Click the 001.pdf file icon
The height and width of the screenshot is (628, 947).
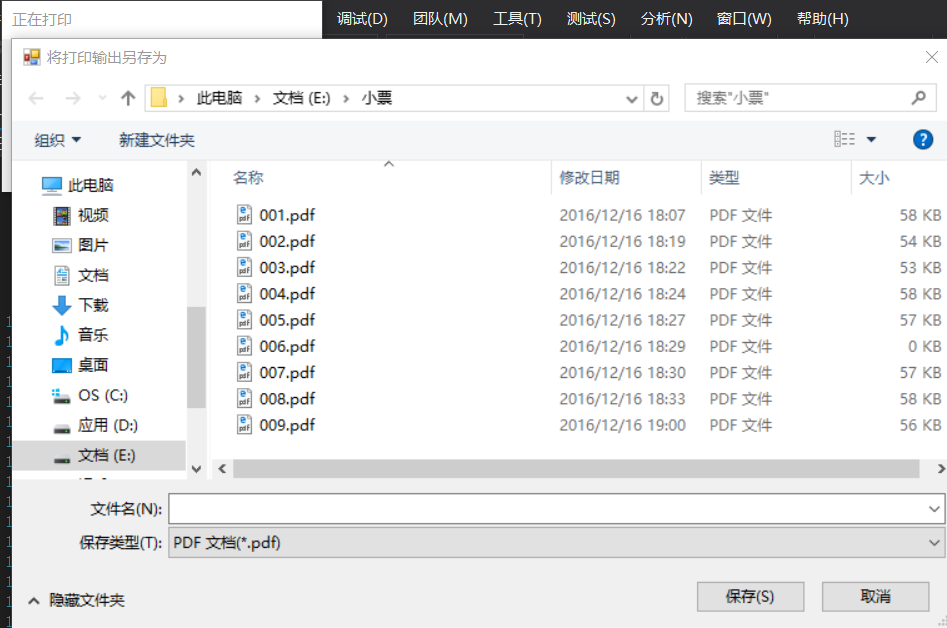click(x=244, y=214)
